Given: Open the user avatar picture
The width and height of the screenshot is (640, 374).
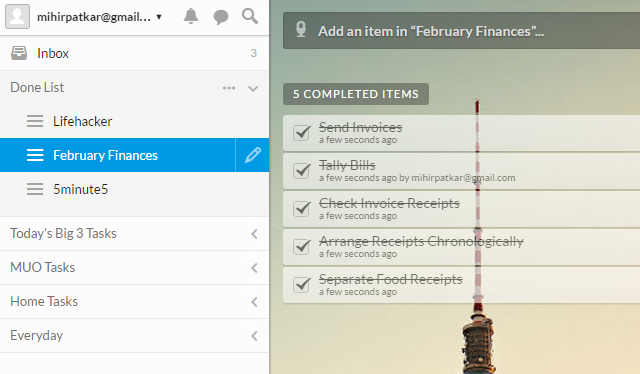Looking at the screenshot, I should 17,17.
